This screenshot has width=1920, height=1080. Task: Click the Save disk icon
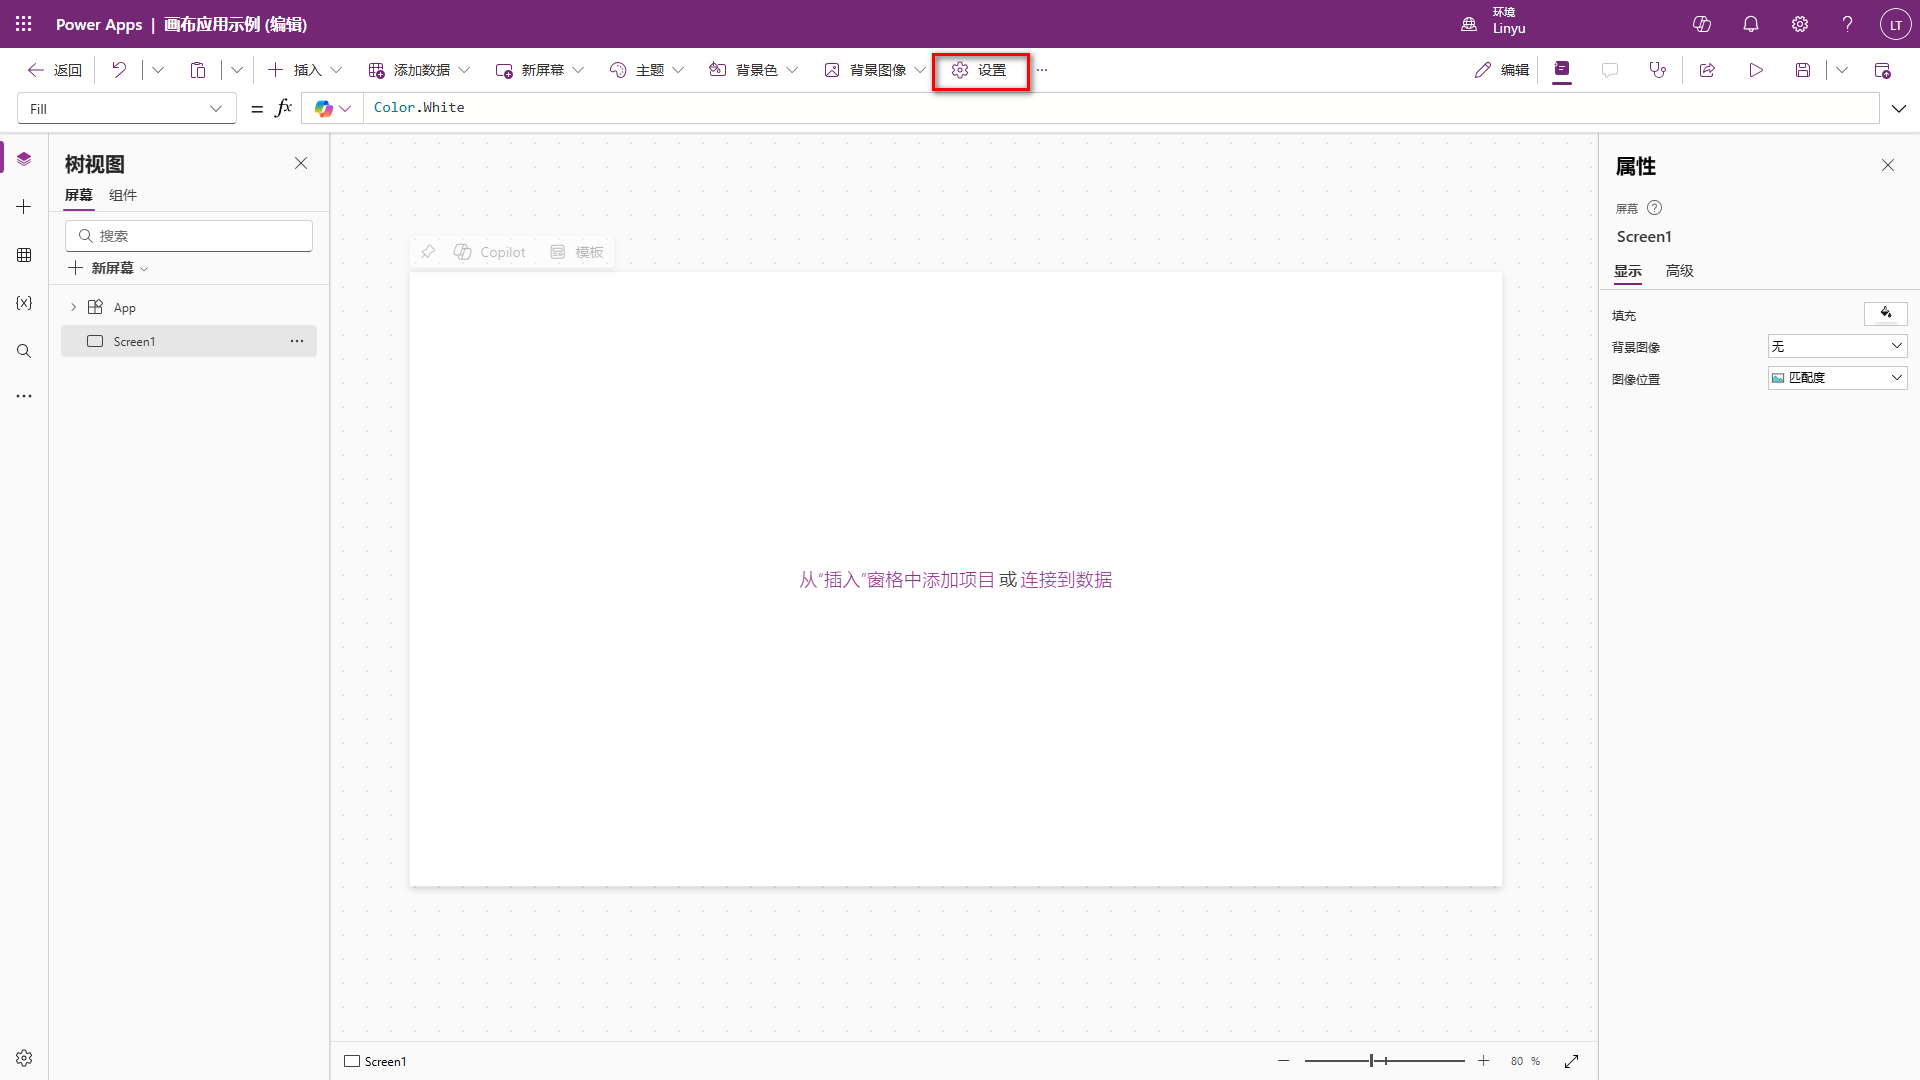pos(1803,70)
